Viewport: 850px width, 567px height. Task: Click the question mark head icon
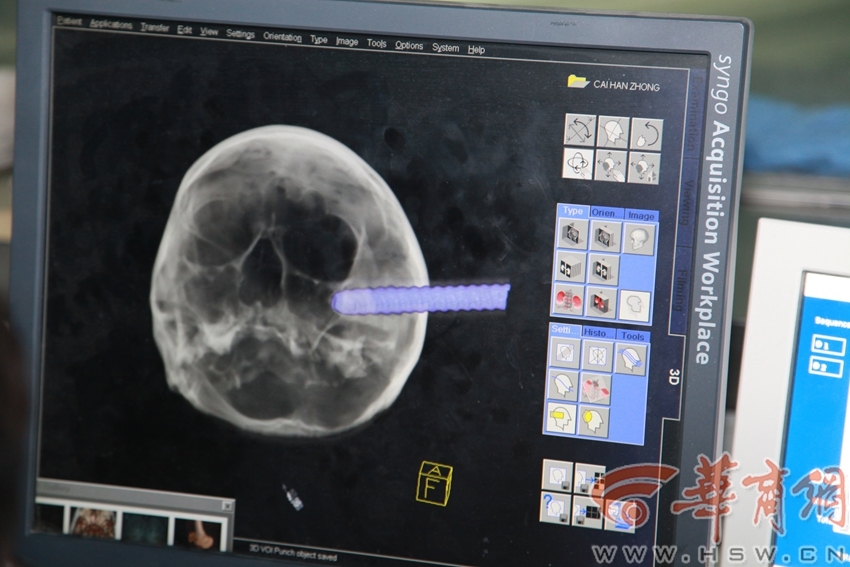click(555, 508)
